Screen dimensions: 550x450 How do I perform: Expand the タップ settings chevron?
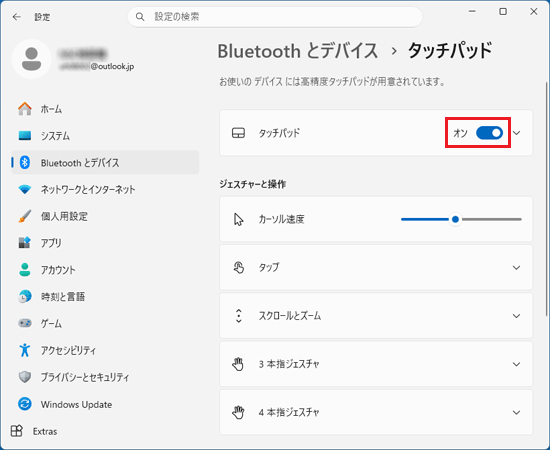coord(516,268)
